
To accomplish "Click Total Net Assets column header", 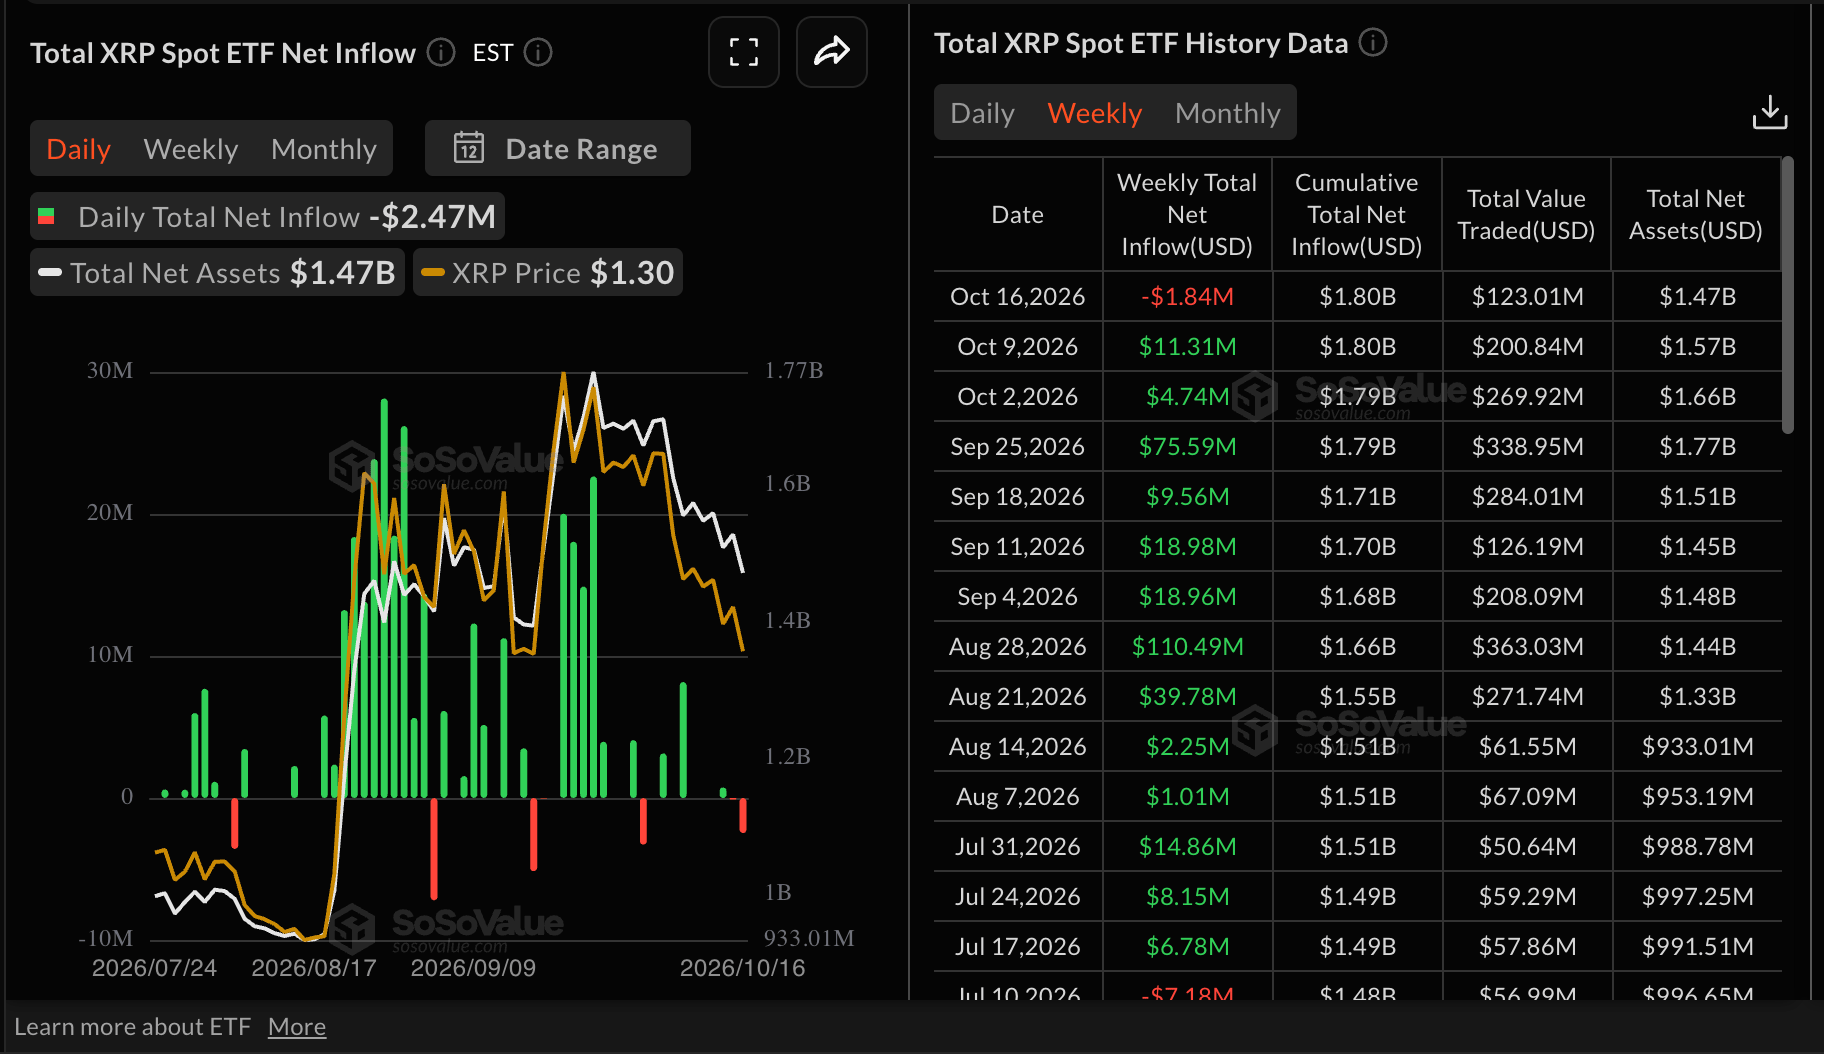I will point(1696,214).
